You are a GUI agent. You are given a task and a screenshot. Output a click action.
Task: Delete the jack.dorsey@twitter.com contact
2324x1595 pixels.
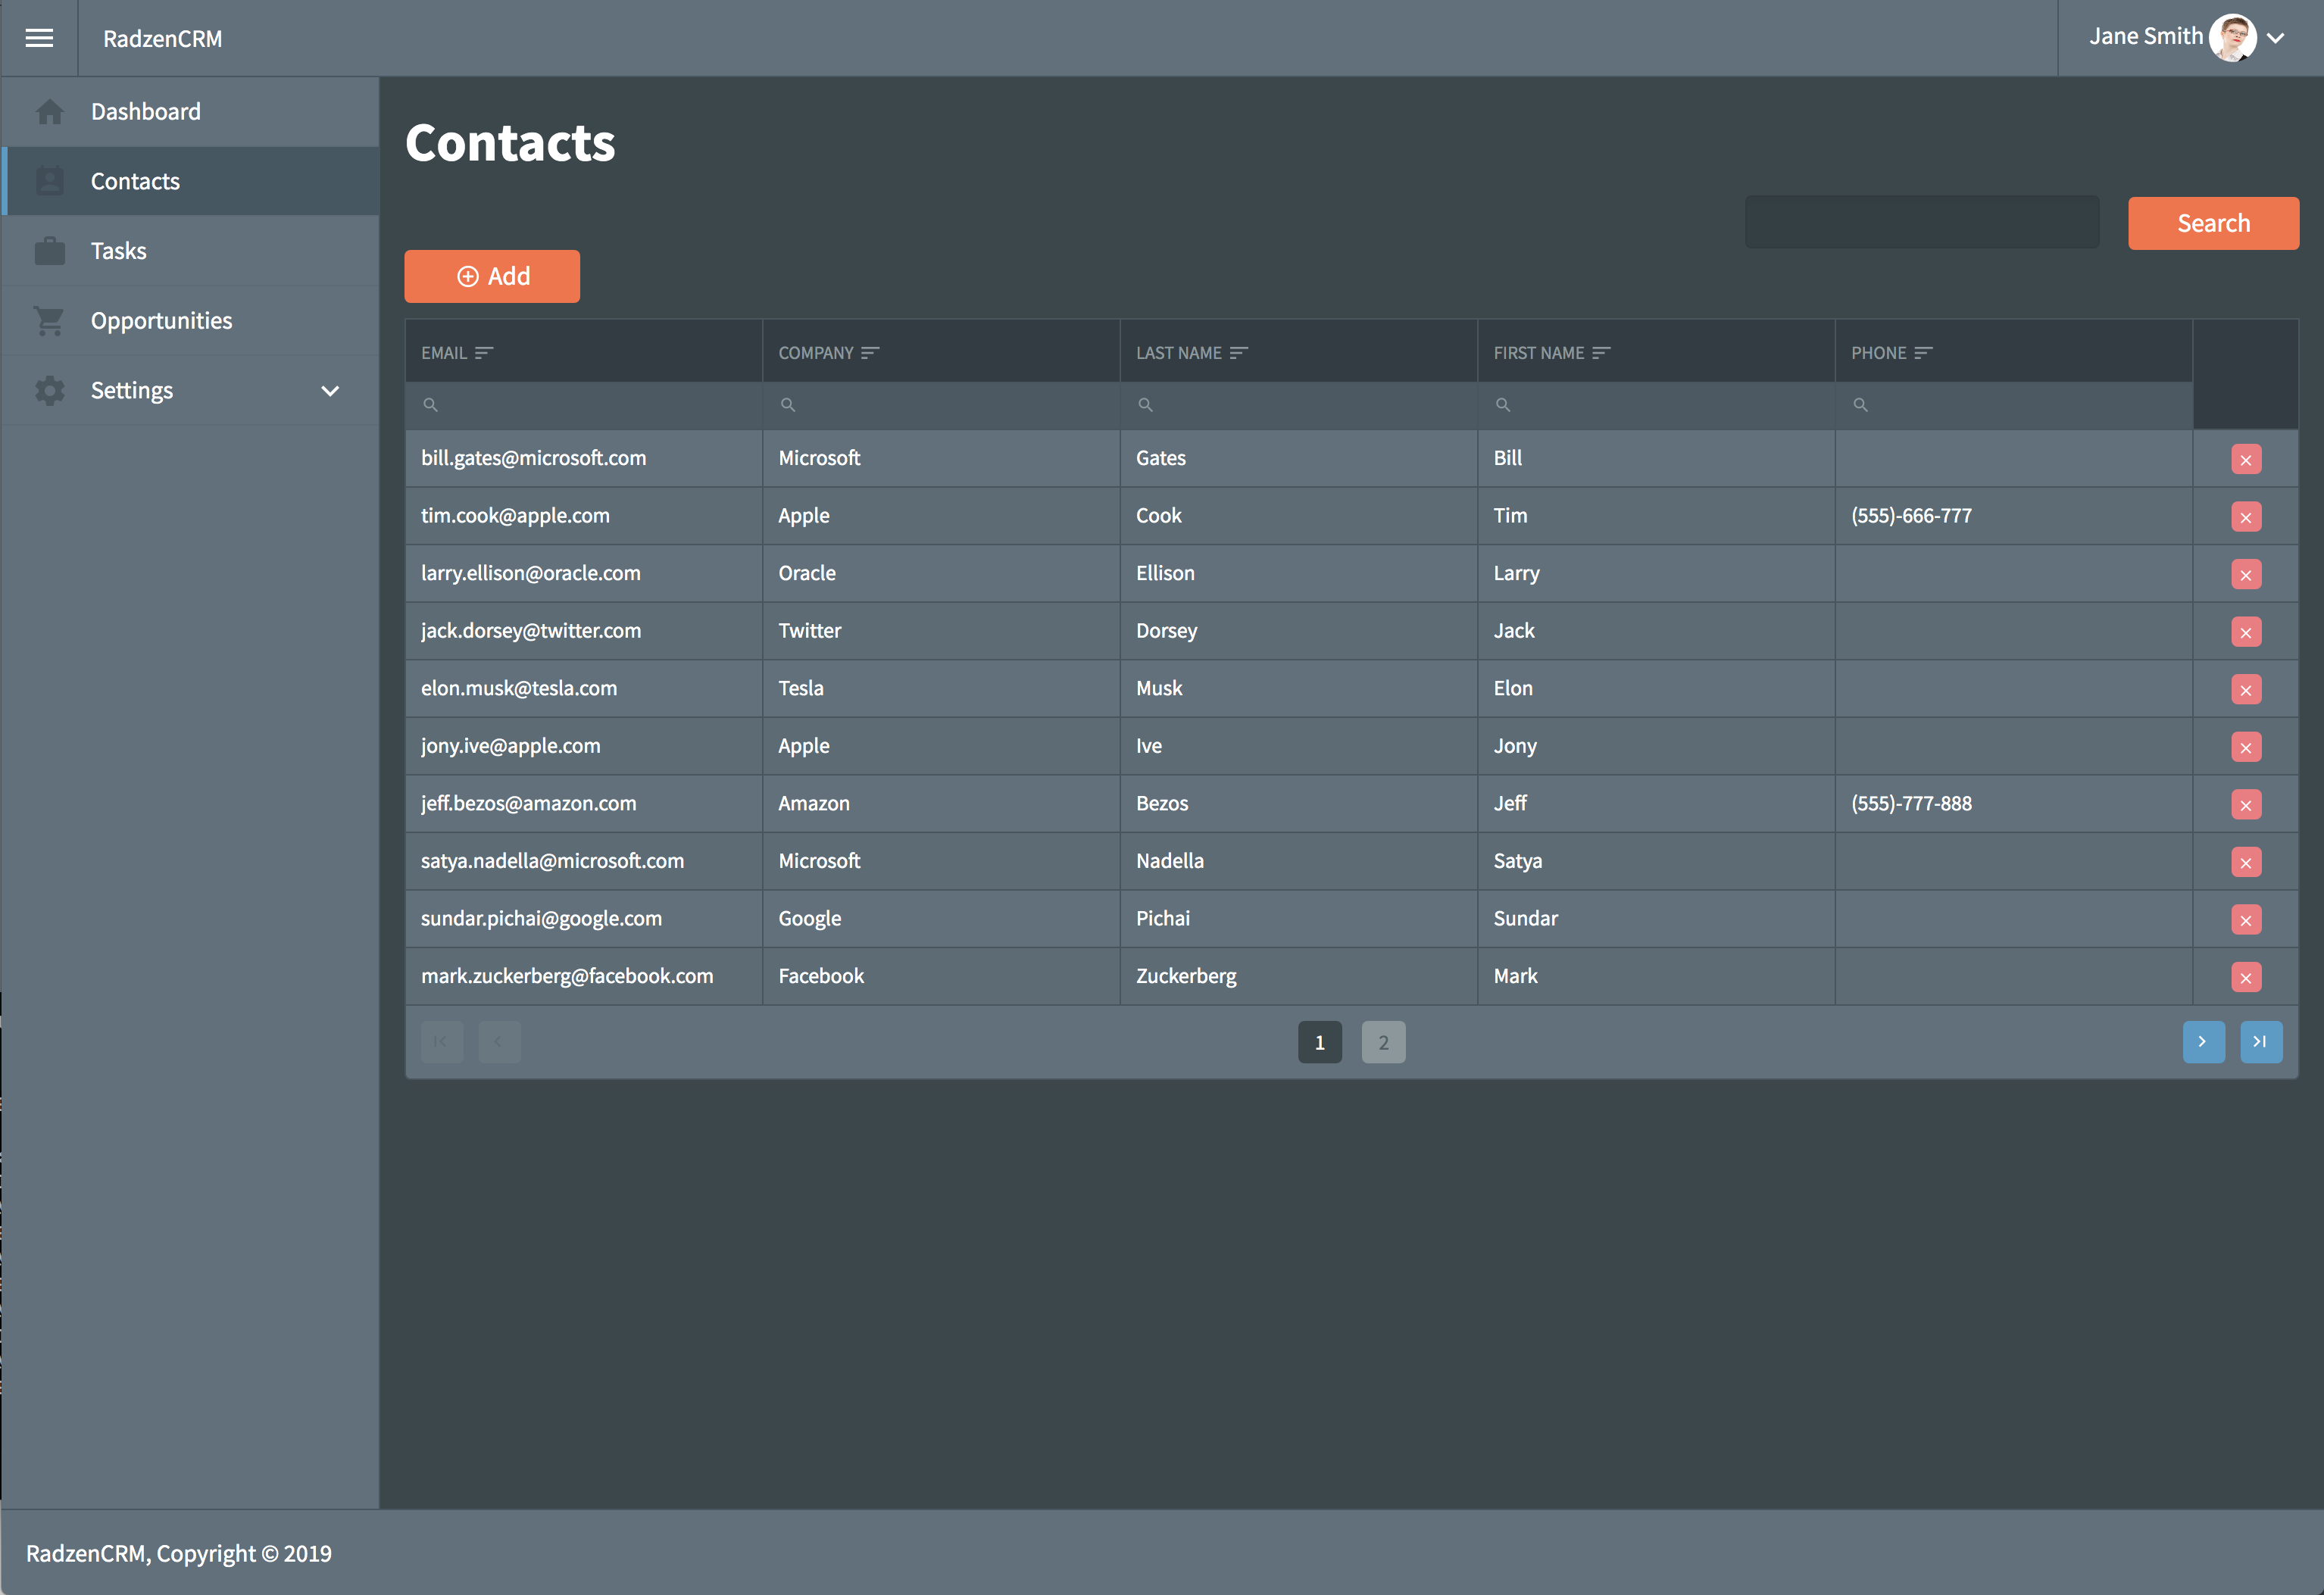(x=2246, y=632)
